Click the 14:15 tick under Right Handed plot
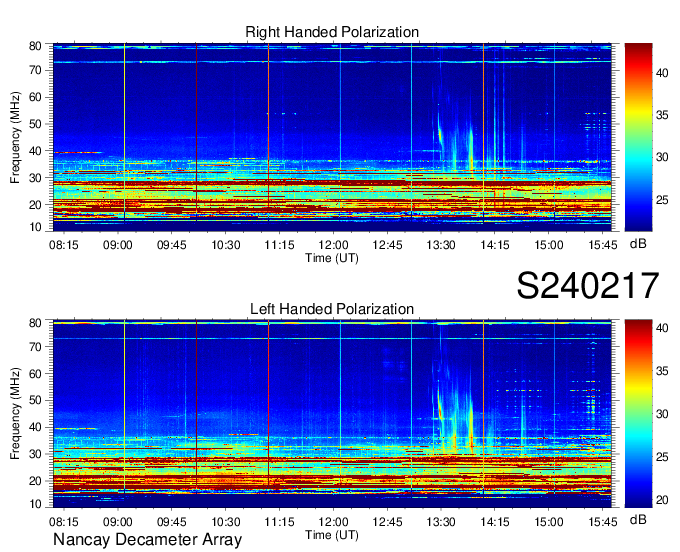This screenshot has width=680, height=552. pyautogui.click(x=495, y=245)
